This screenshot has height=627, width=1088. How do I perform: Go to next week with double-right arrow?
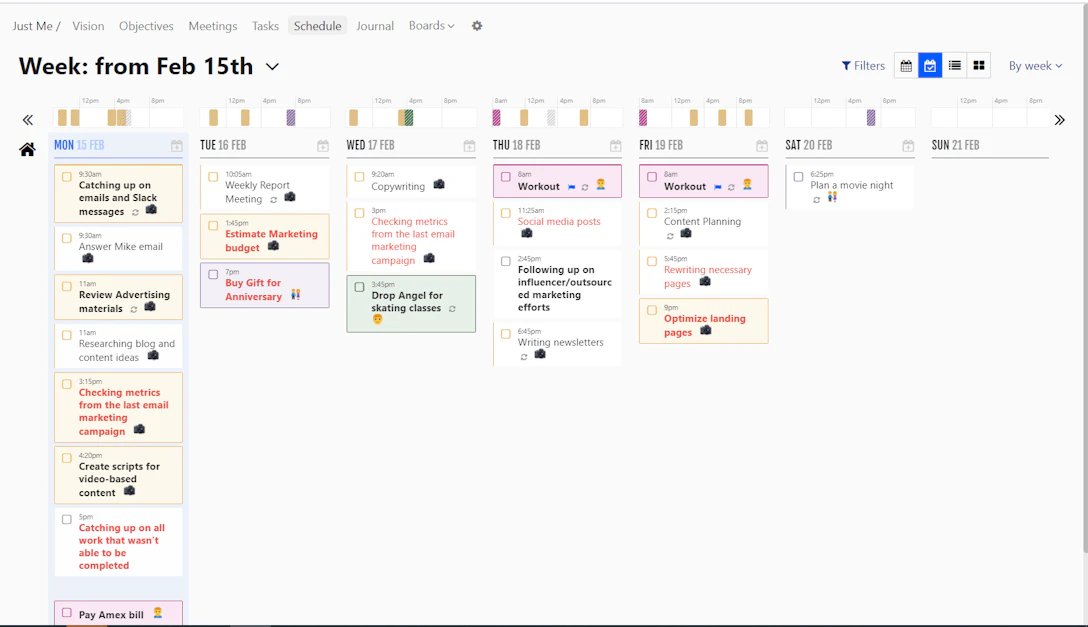[x=1059, y=120]
